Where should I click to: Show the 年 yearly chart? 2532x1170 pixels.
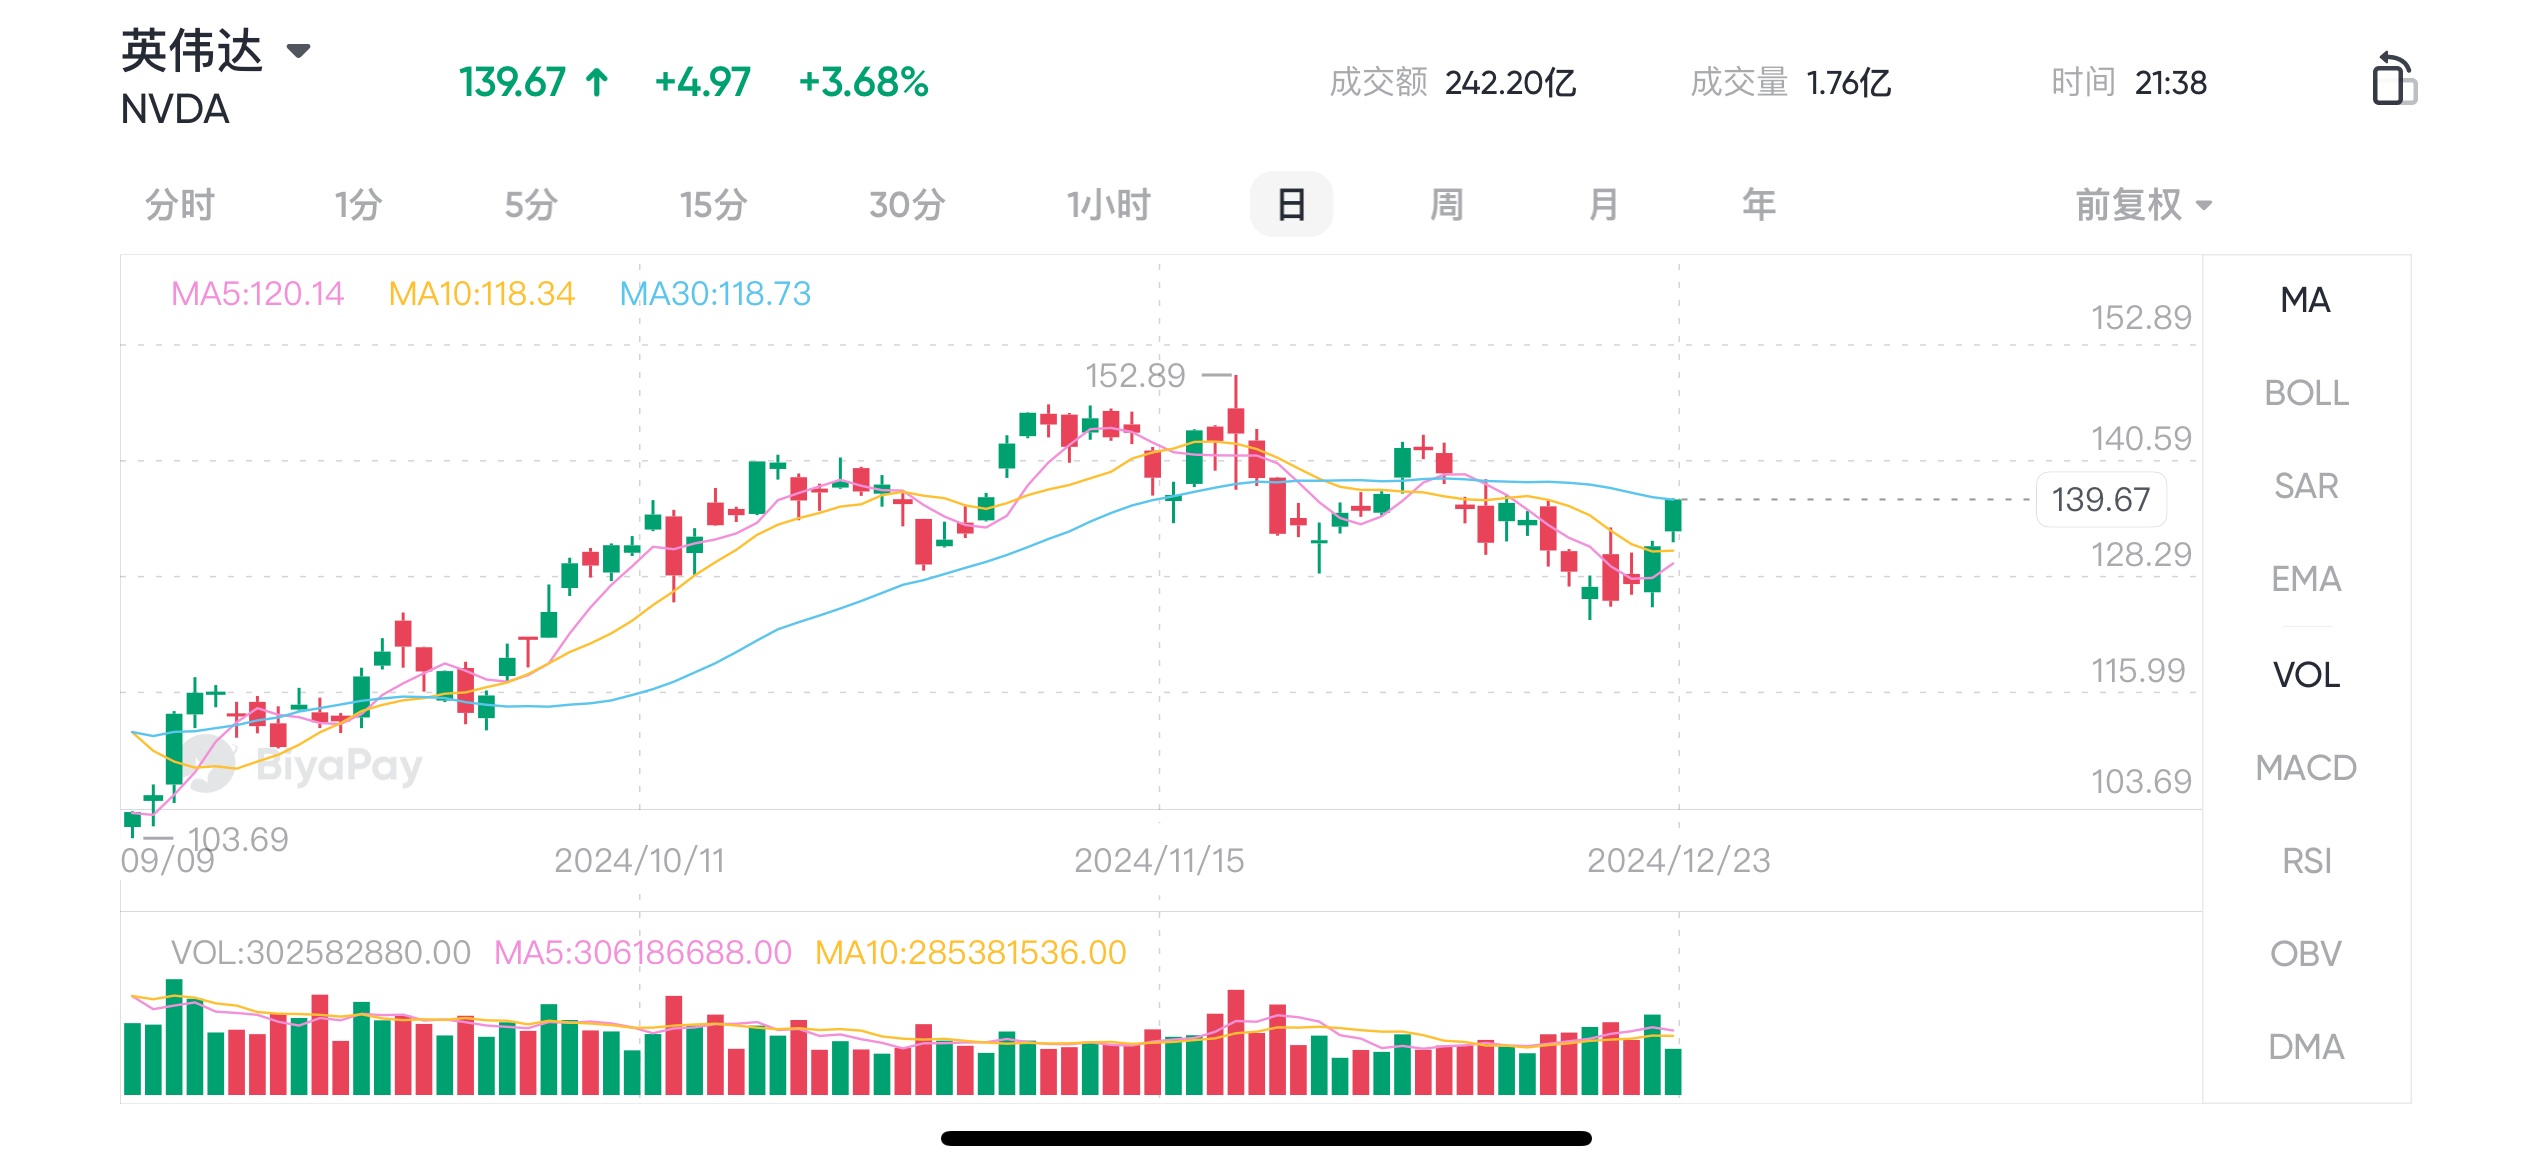tap(1759, 205)
